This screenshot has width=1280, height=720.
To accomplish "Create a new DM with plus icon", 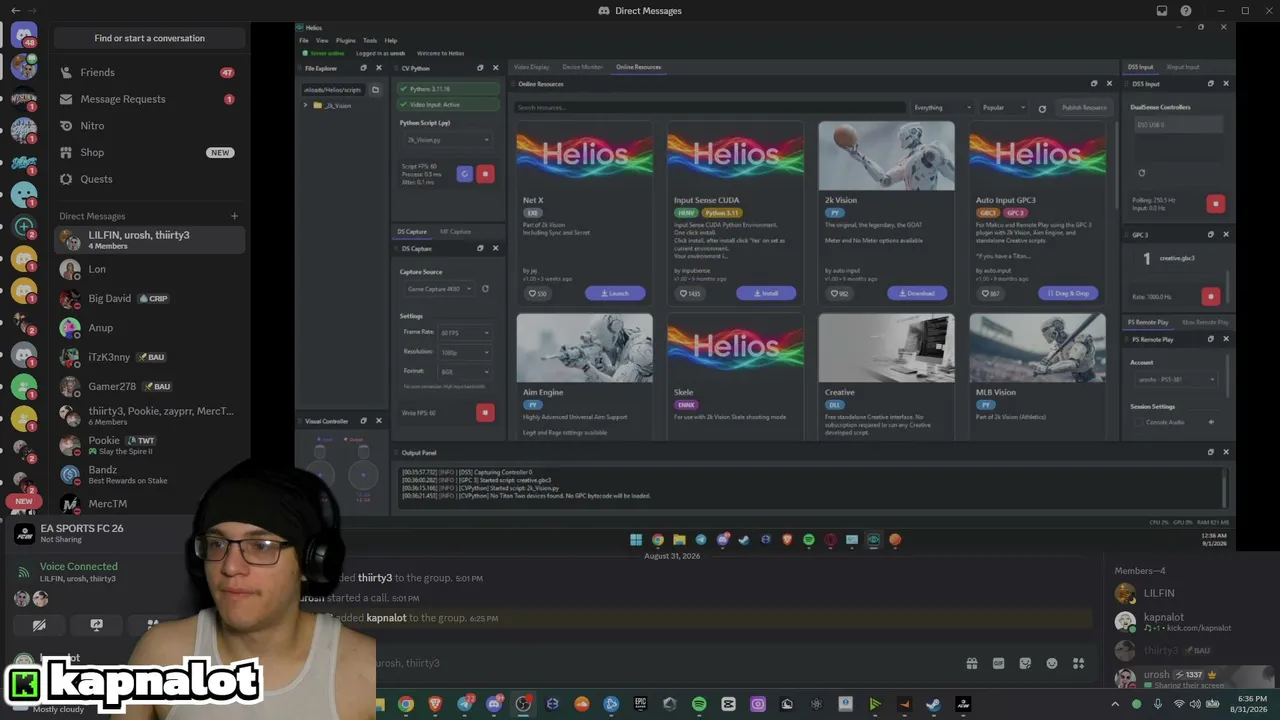I will click(x=235, y=216).
